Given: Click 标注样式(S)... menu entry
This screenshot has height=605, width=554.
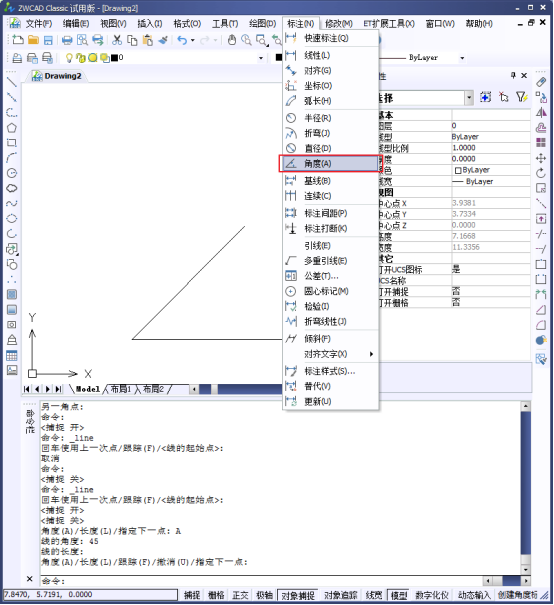Looking at the screenshot, I should pyautogui.click(x=331, y=371).
